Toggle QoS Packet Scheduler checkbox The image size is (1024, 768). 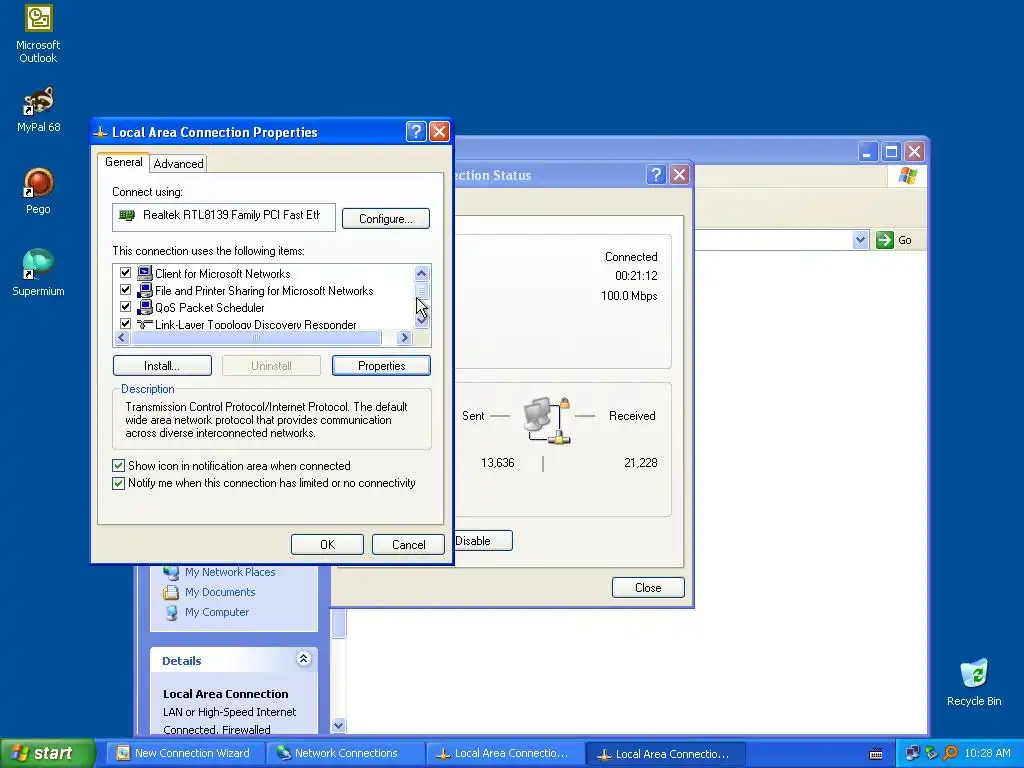click(x=125, y=307)
